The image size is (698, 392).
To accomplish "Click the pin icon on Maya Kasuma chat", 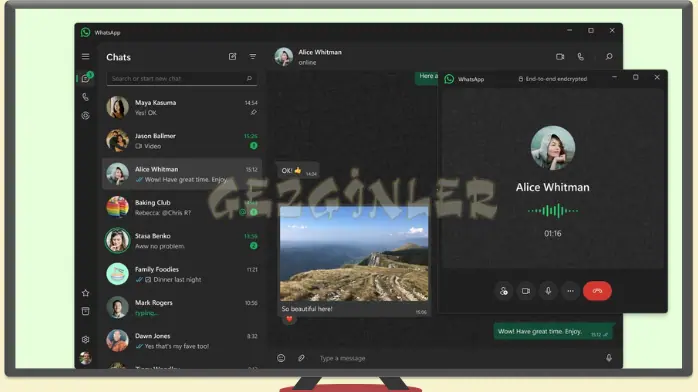I will coord(253,113).
